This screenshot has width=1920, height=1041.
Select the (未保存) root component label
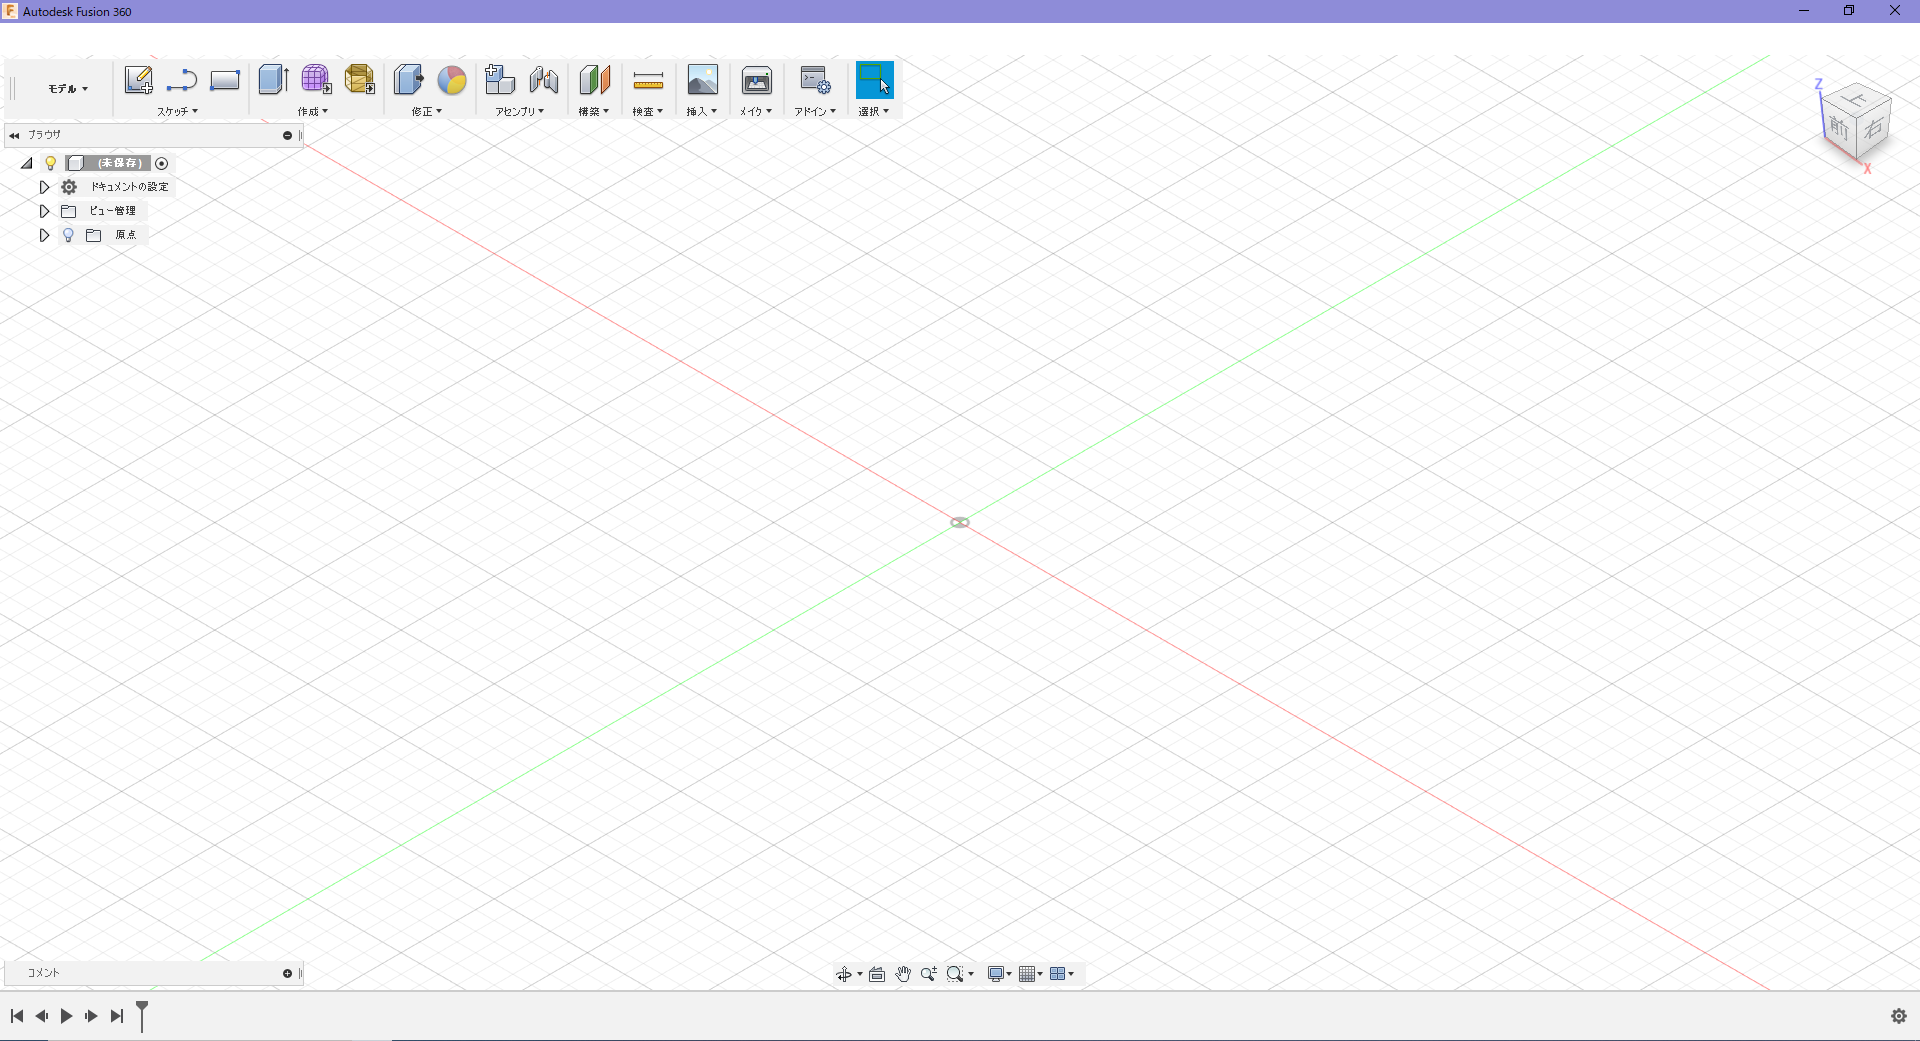pyautogui.click(x=118, y=163)
